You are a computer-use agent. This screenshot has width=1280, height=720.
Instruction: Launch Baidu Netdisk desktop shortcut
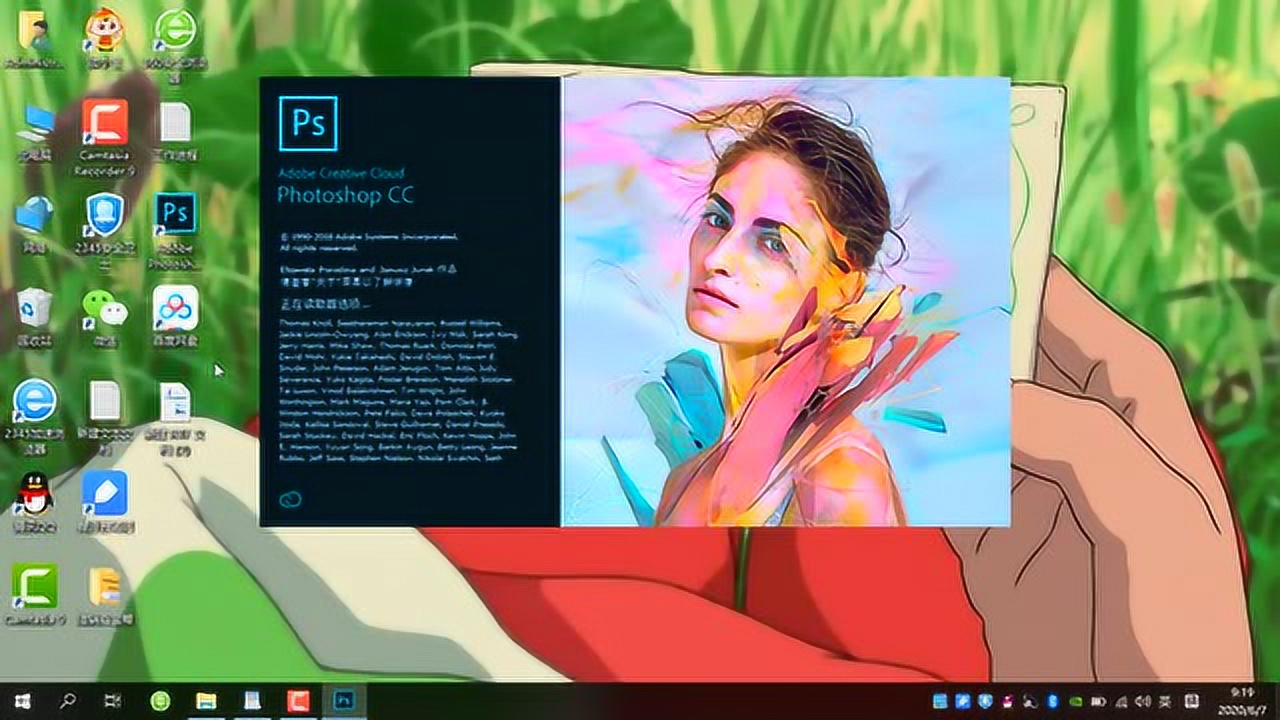(x=176, y=316)
